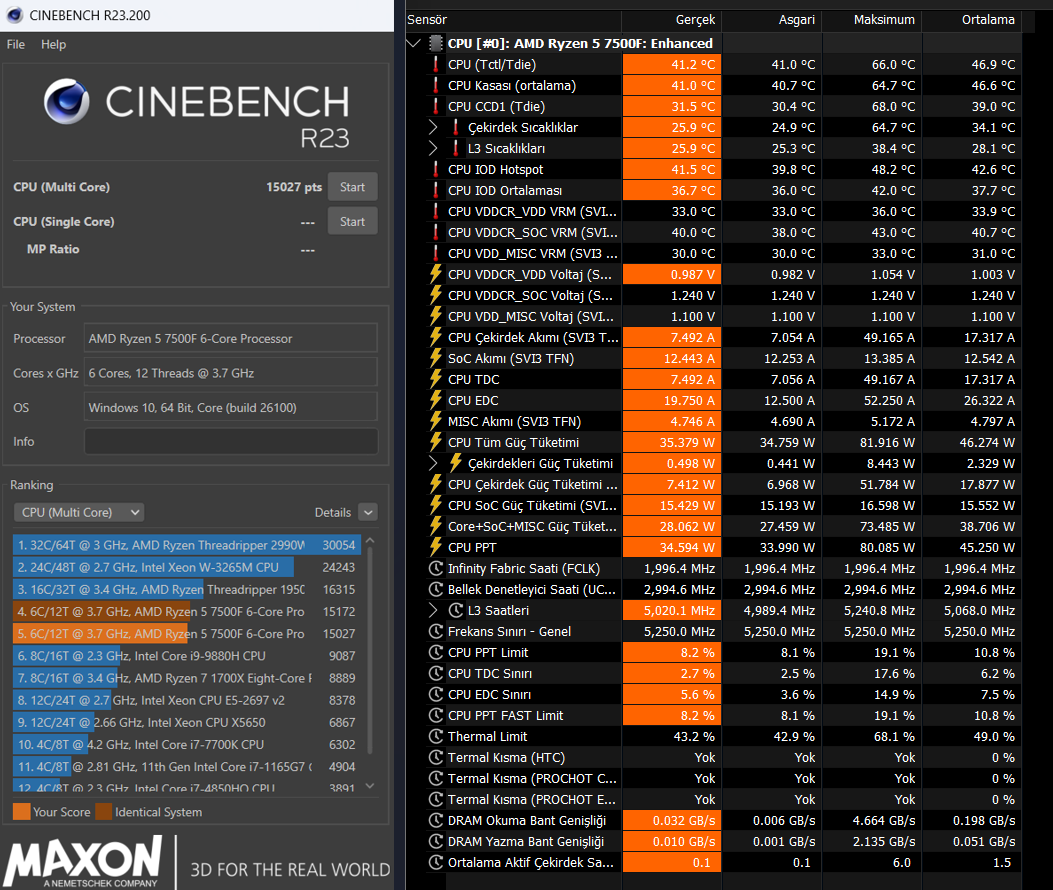This screenshot has height=890, width=1053.
Task: Click clock icon for Thermal Limit
Action: coord(436,736)
